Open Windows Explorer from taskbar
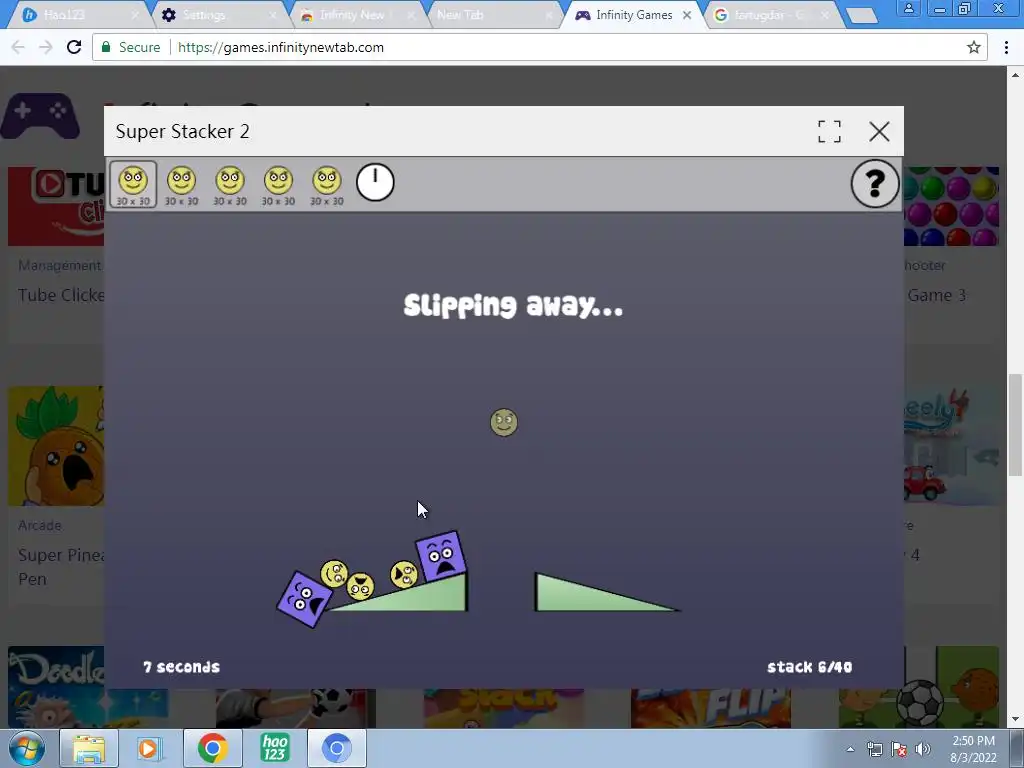Image resolution: width=1024 pixels, height=768 pixels. (x=89, y=748)
